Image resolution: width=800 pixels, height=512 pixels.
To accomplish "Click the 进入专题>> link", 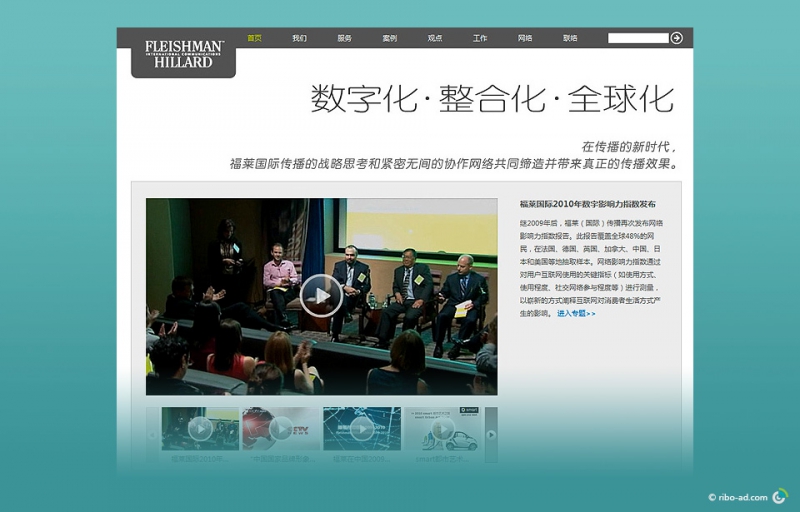I will (576, 313).
